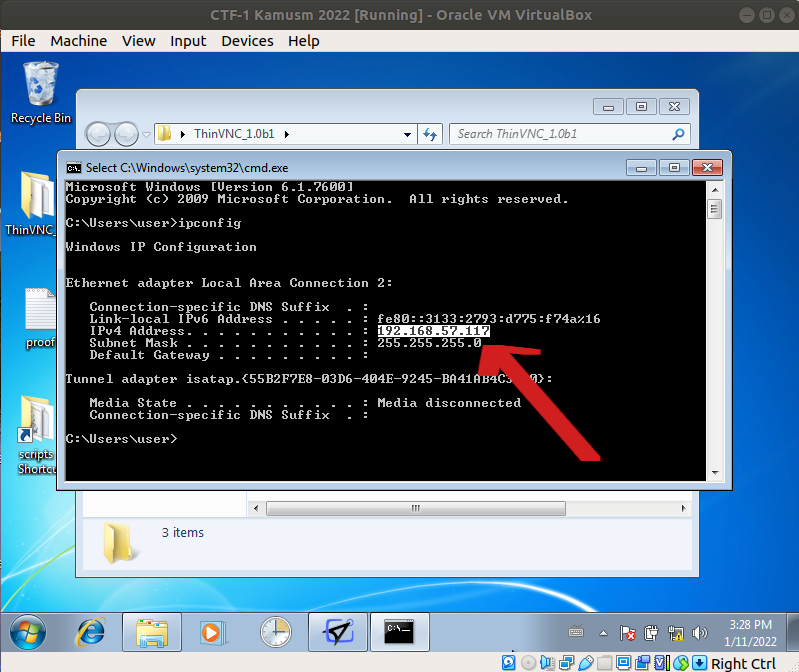Launch Internet Explorer from the taskbar

(x=91, y=632)
